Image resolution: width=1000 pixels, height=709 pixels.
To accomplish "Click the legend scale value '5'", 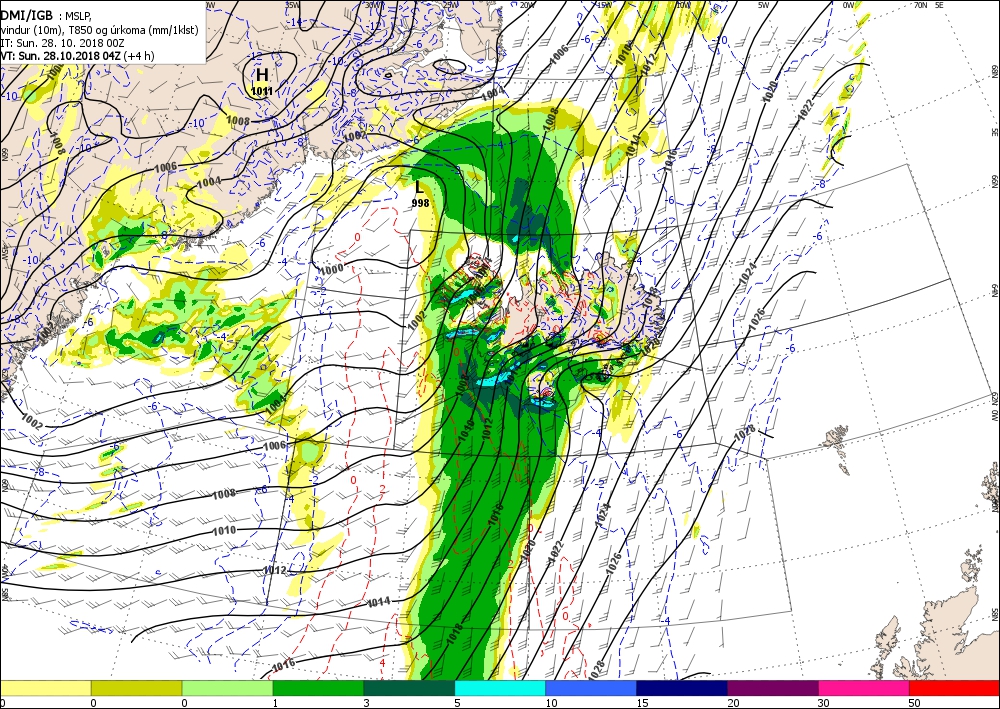I will [457, 703].
